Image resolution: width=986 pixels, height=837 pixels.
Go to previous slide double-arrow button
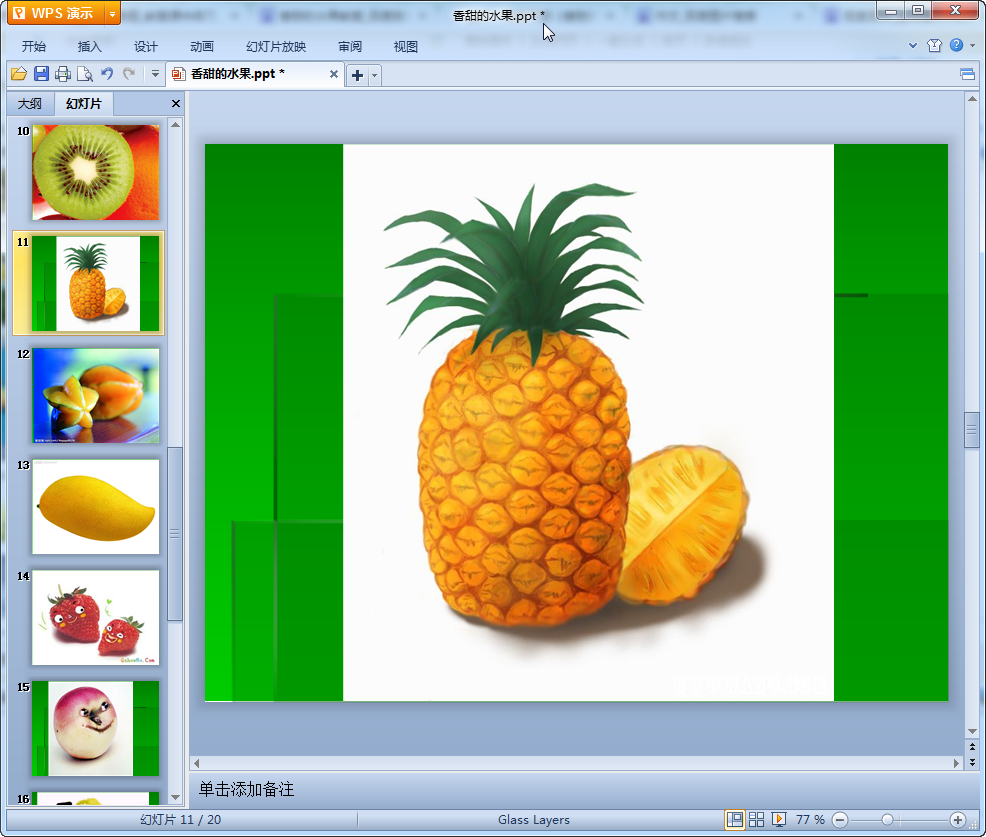tap(972, 747)
